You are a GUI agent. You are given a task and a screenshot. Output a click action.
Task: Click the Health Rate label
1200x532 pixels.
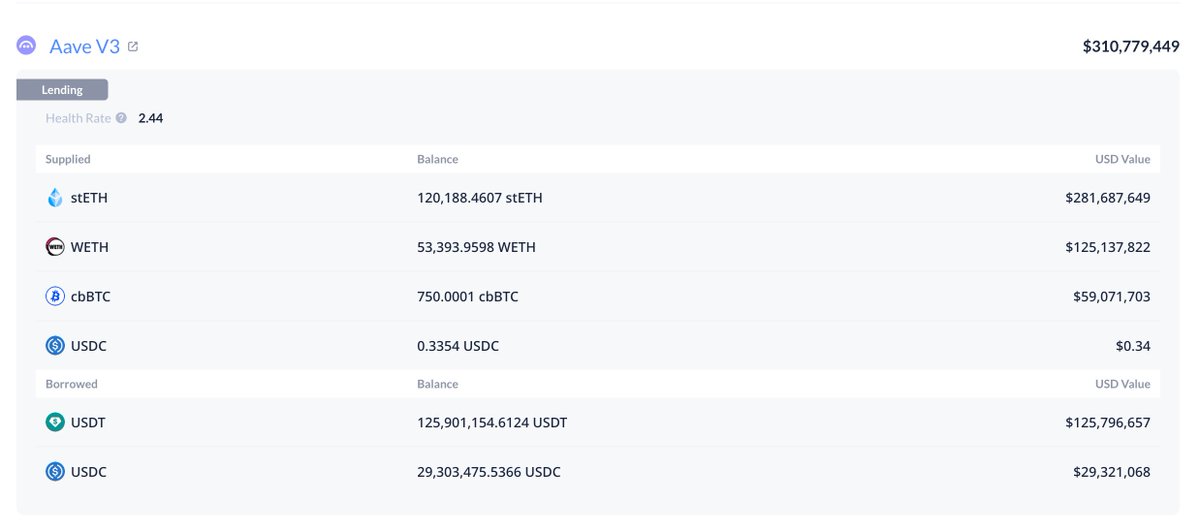pyautogui.click(x=79, y=118)
